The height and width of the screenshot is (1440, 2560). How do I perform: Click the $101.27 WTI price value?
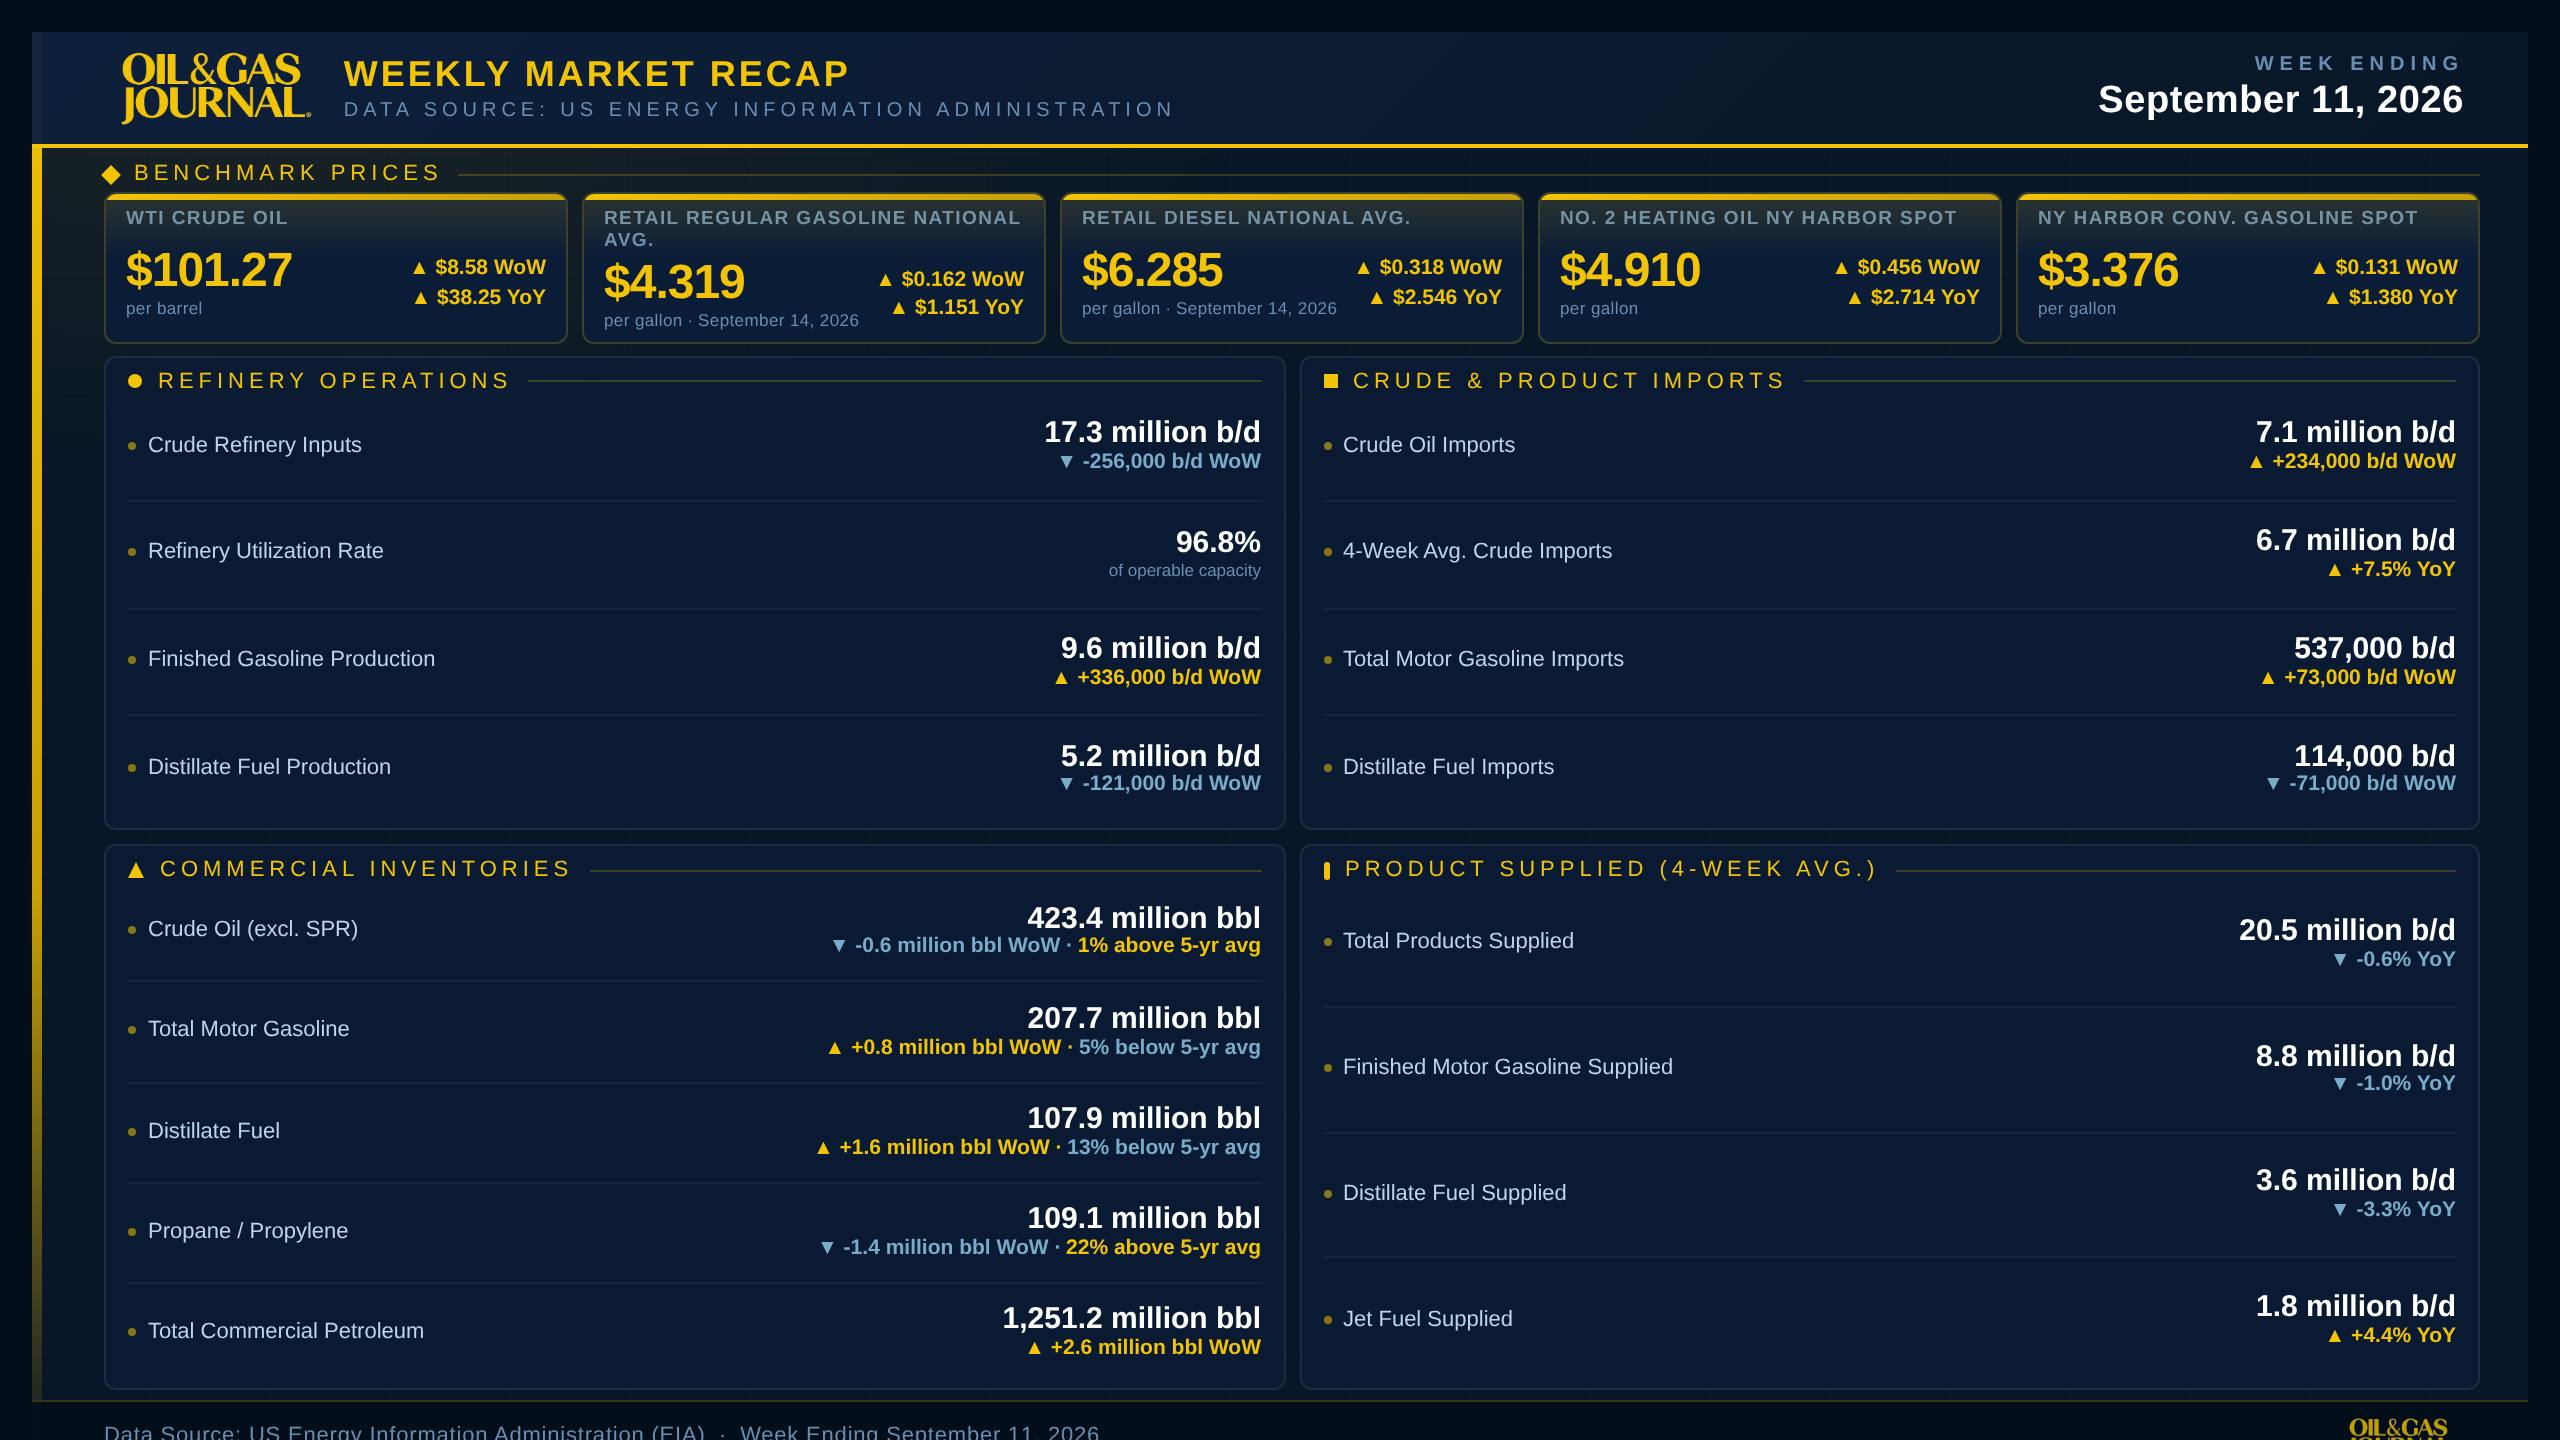pos(209,270)
